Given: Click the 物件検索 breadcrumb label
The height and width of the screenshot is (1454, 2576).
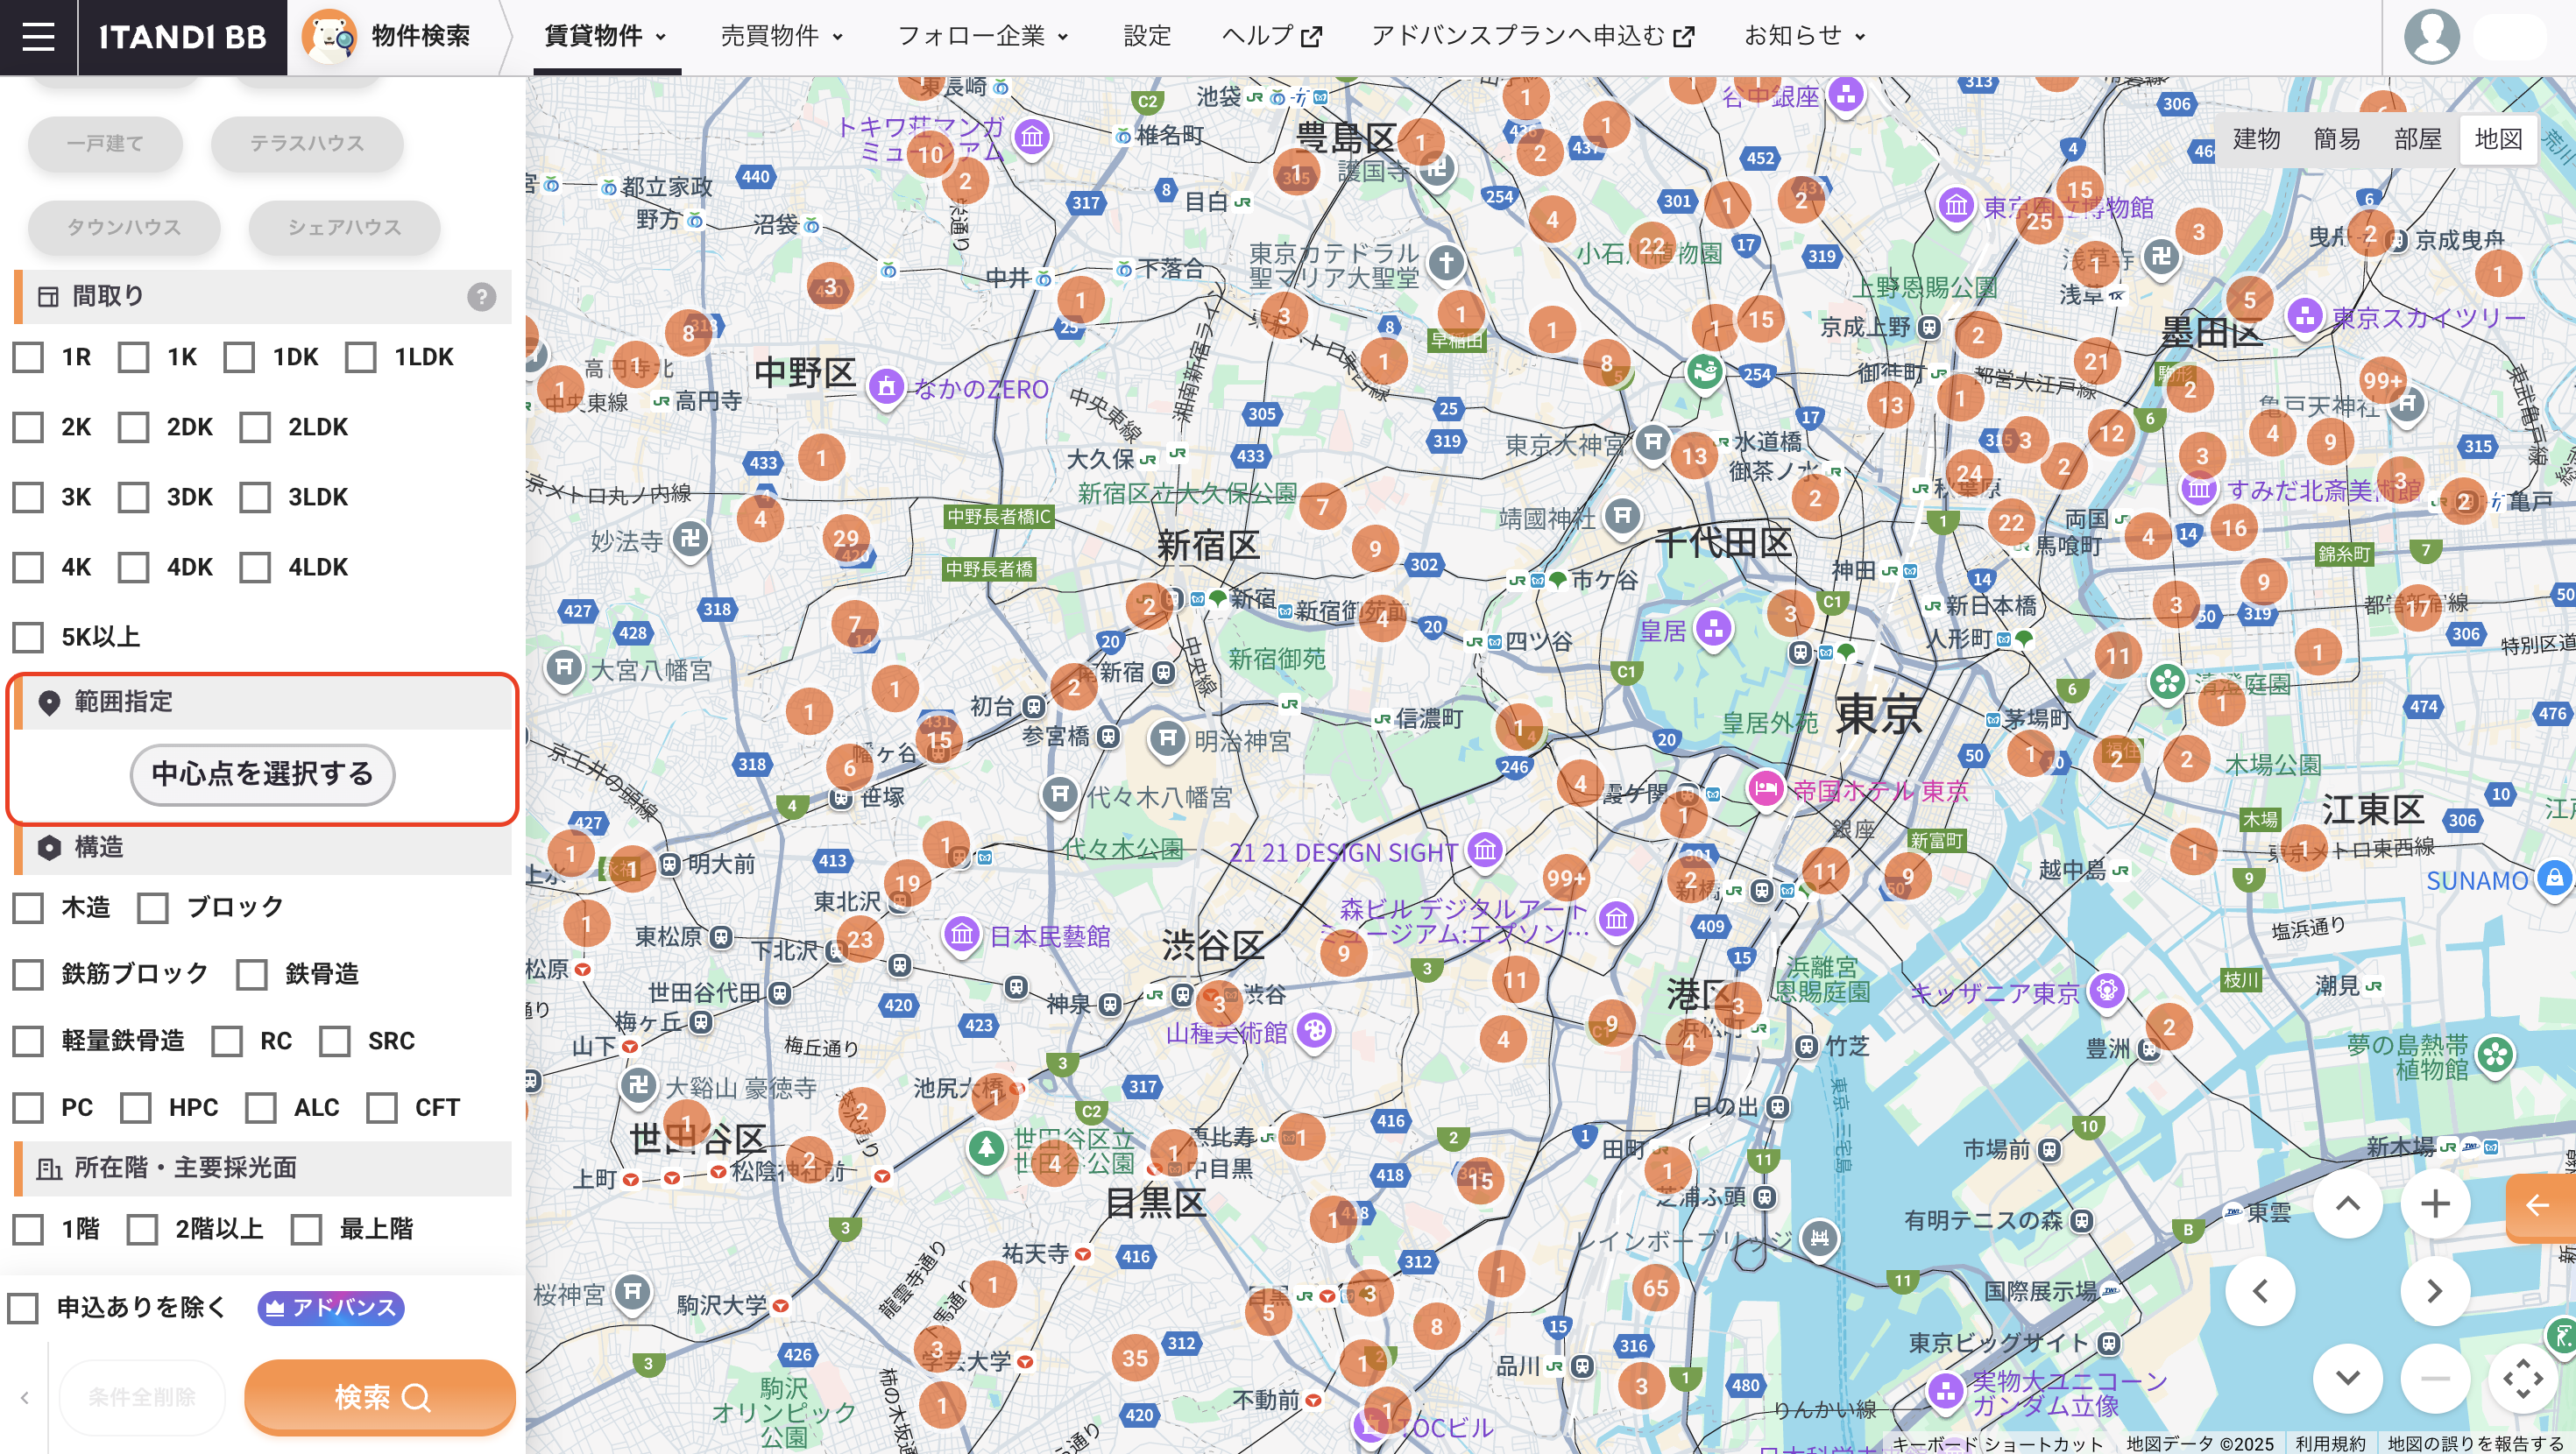Looking at the screenshot, I should pos(420,37).
